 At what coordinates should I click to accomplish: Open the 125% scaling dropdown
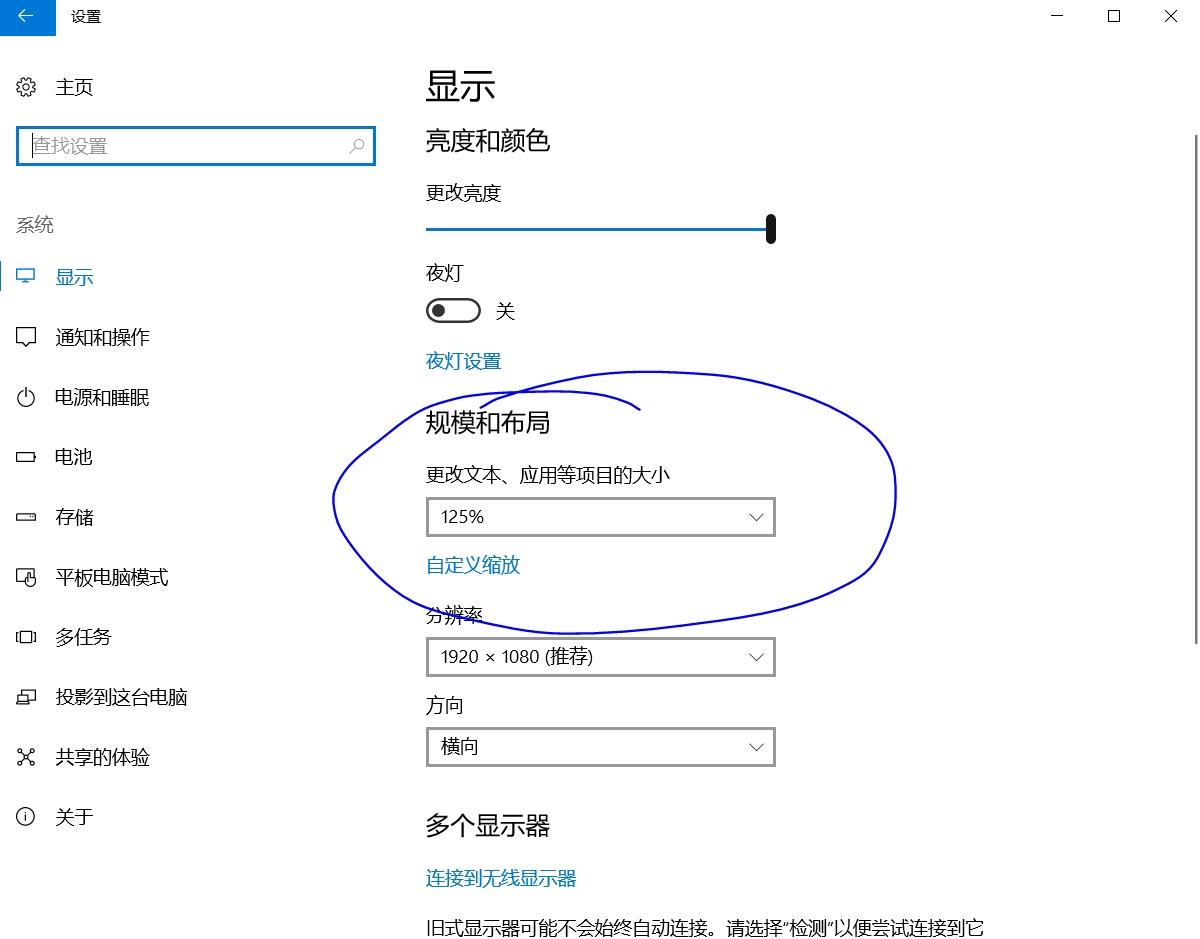click(x=600, y=517)
